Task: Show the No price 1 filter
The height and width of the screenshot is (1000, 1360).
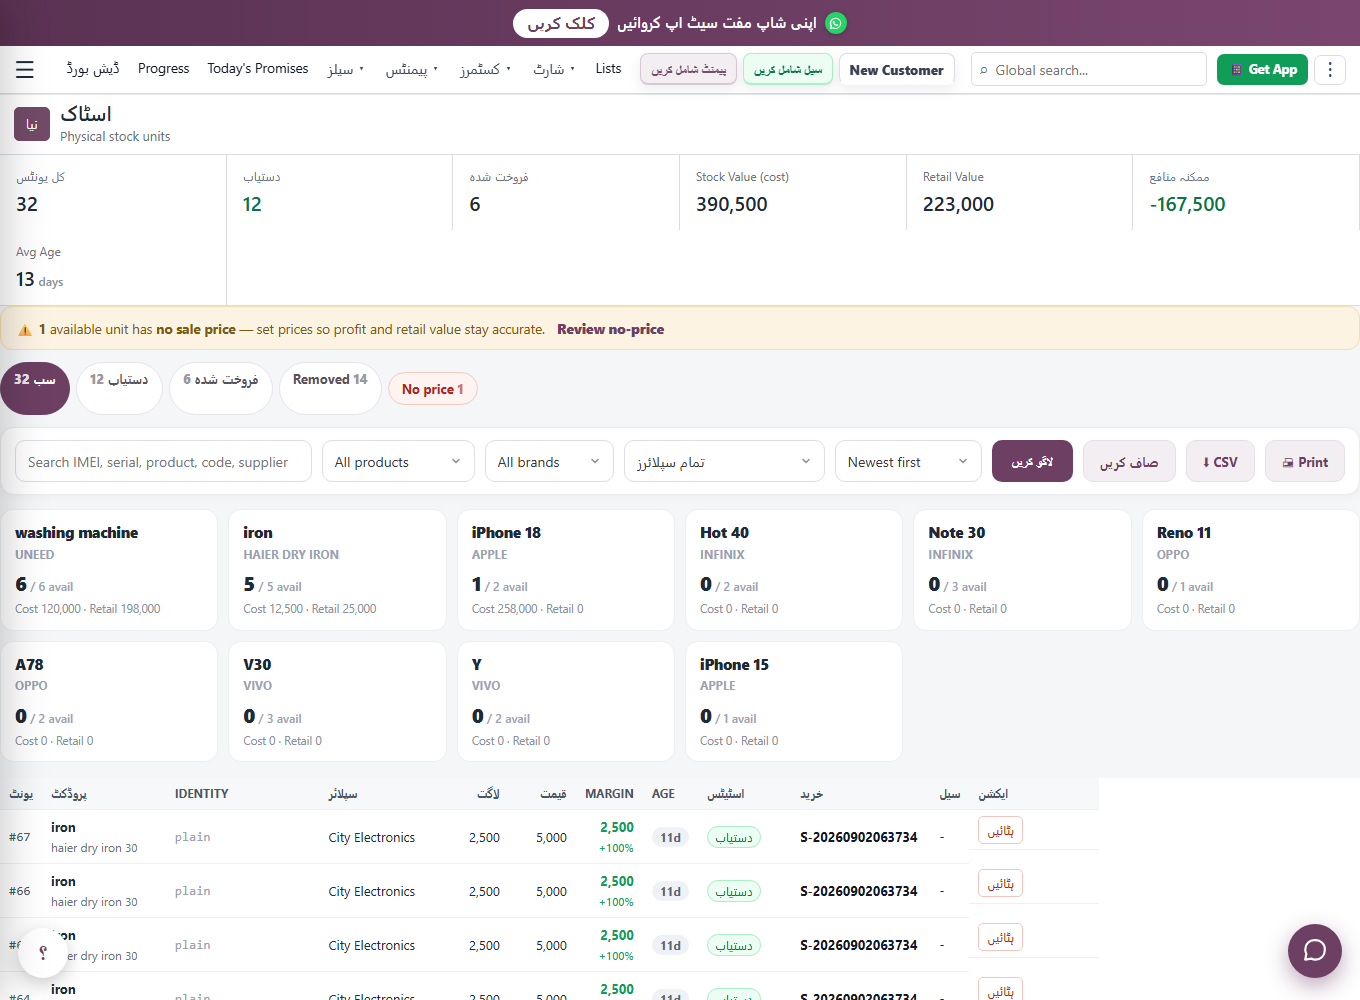Action: click(433, 389)
